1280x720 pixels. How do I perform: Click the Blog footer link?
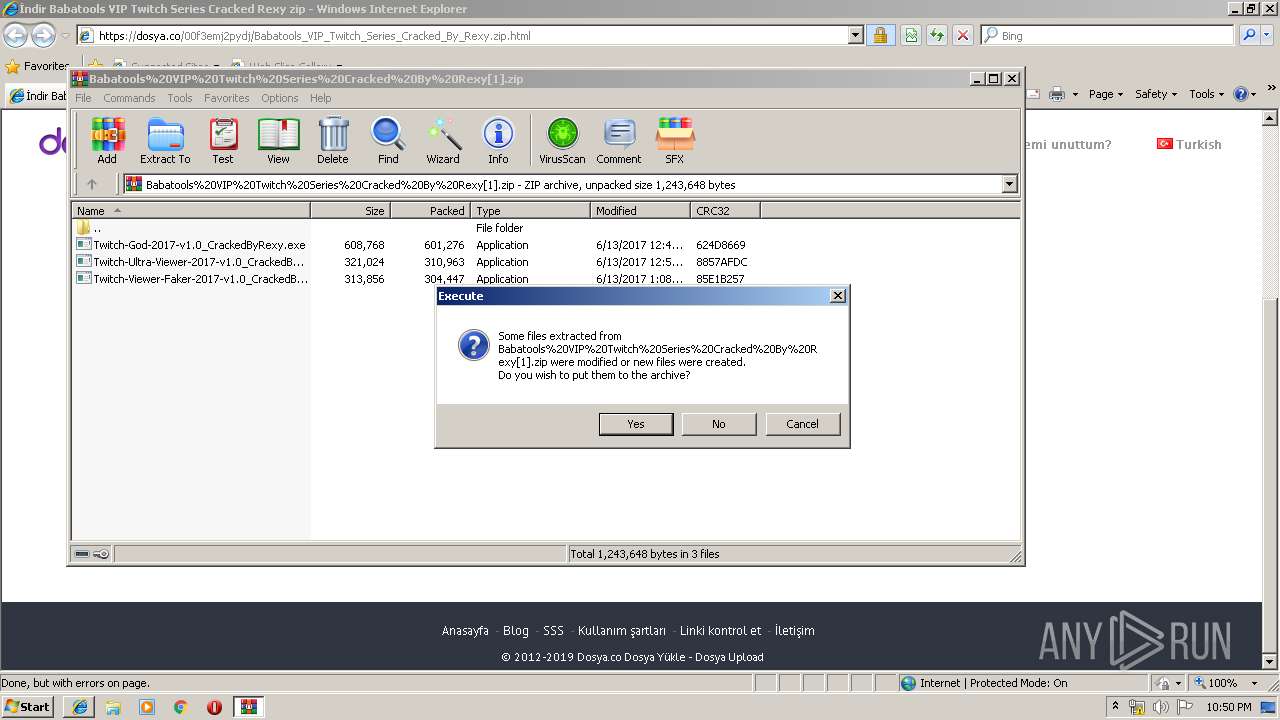(x=516, y=631)
